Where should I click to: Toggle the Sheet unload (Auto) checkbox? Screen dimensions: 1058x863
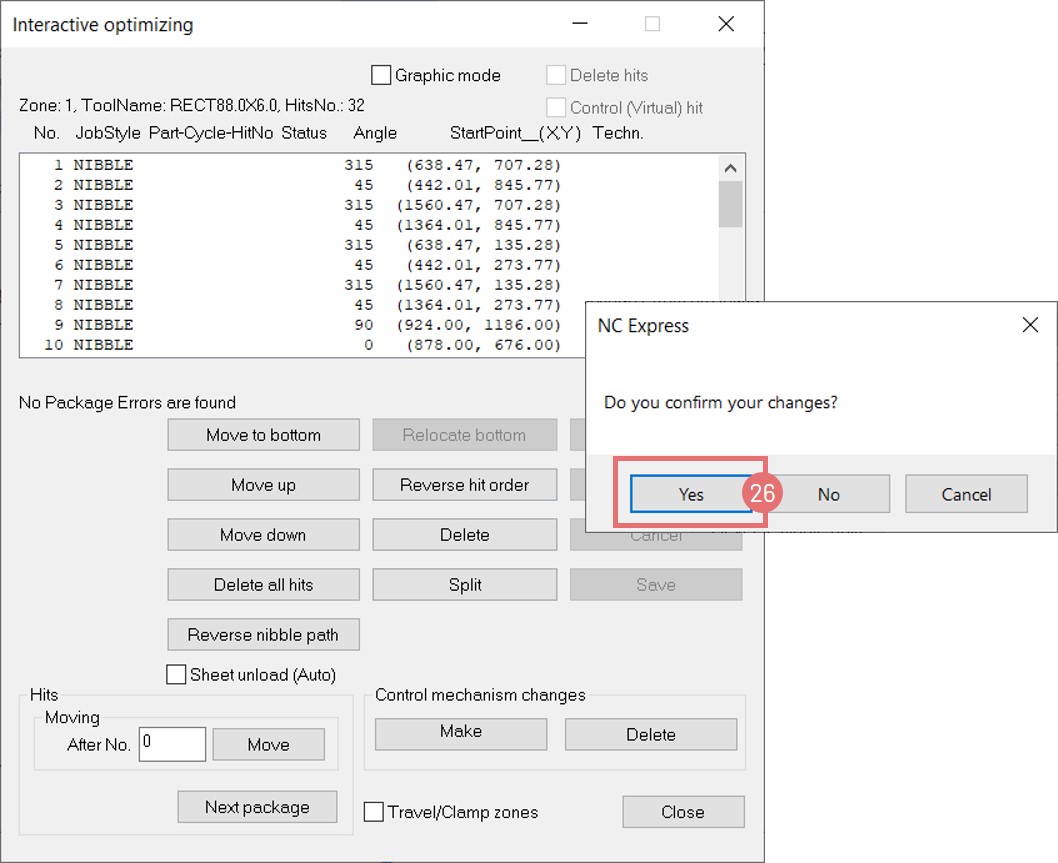point(177,675)
